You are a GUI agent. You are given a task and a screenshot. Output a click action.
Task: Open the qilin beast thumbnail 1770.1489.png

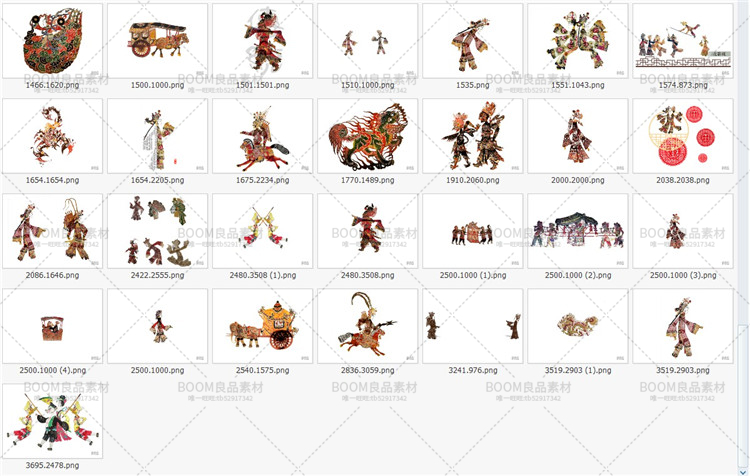pos(367,136)
